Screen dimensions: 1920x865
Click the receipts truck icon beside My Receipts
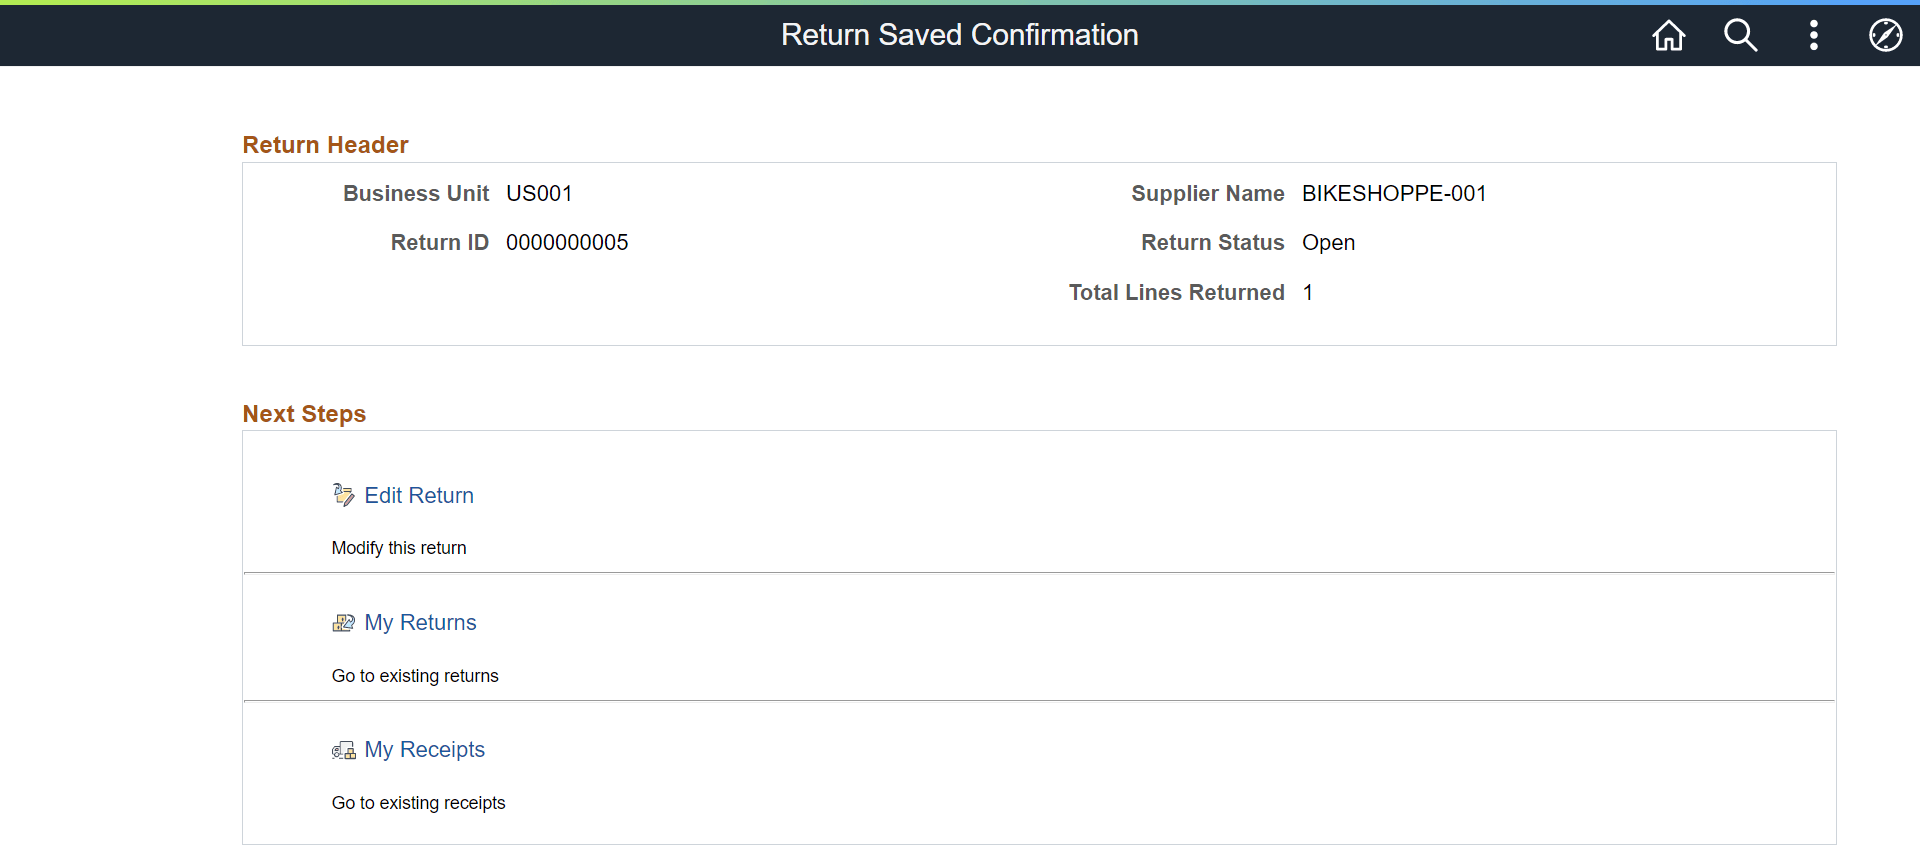343,749
